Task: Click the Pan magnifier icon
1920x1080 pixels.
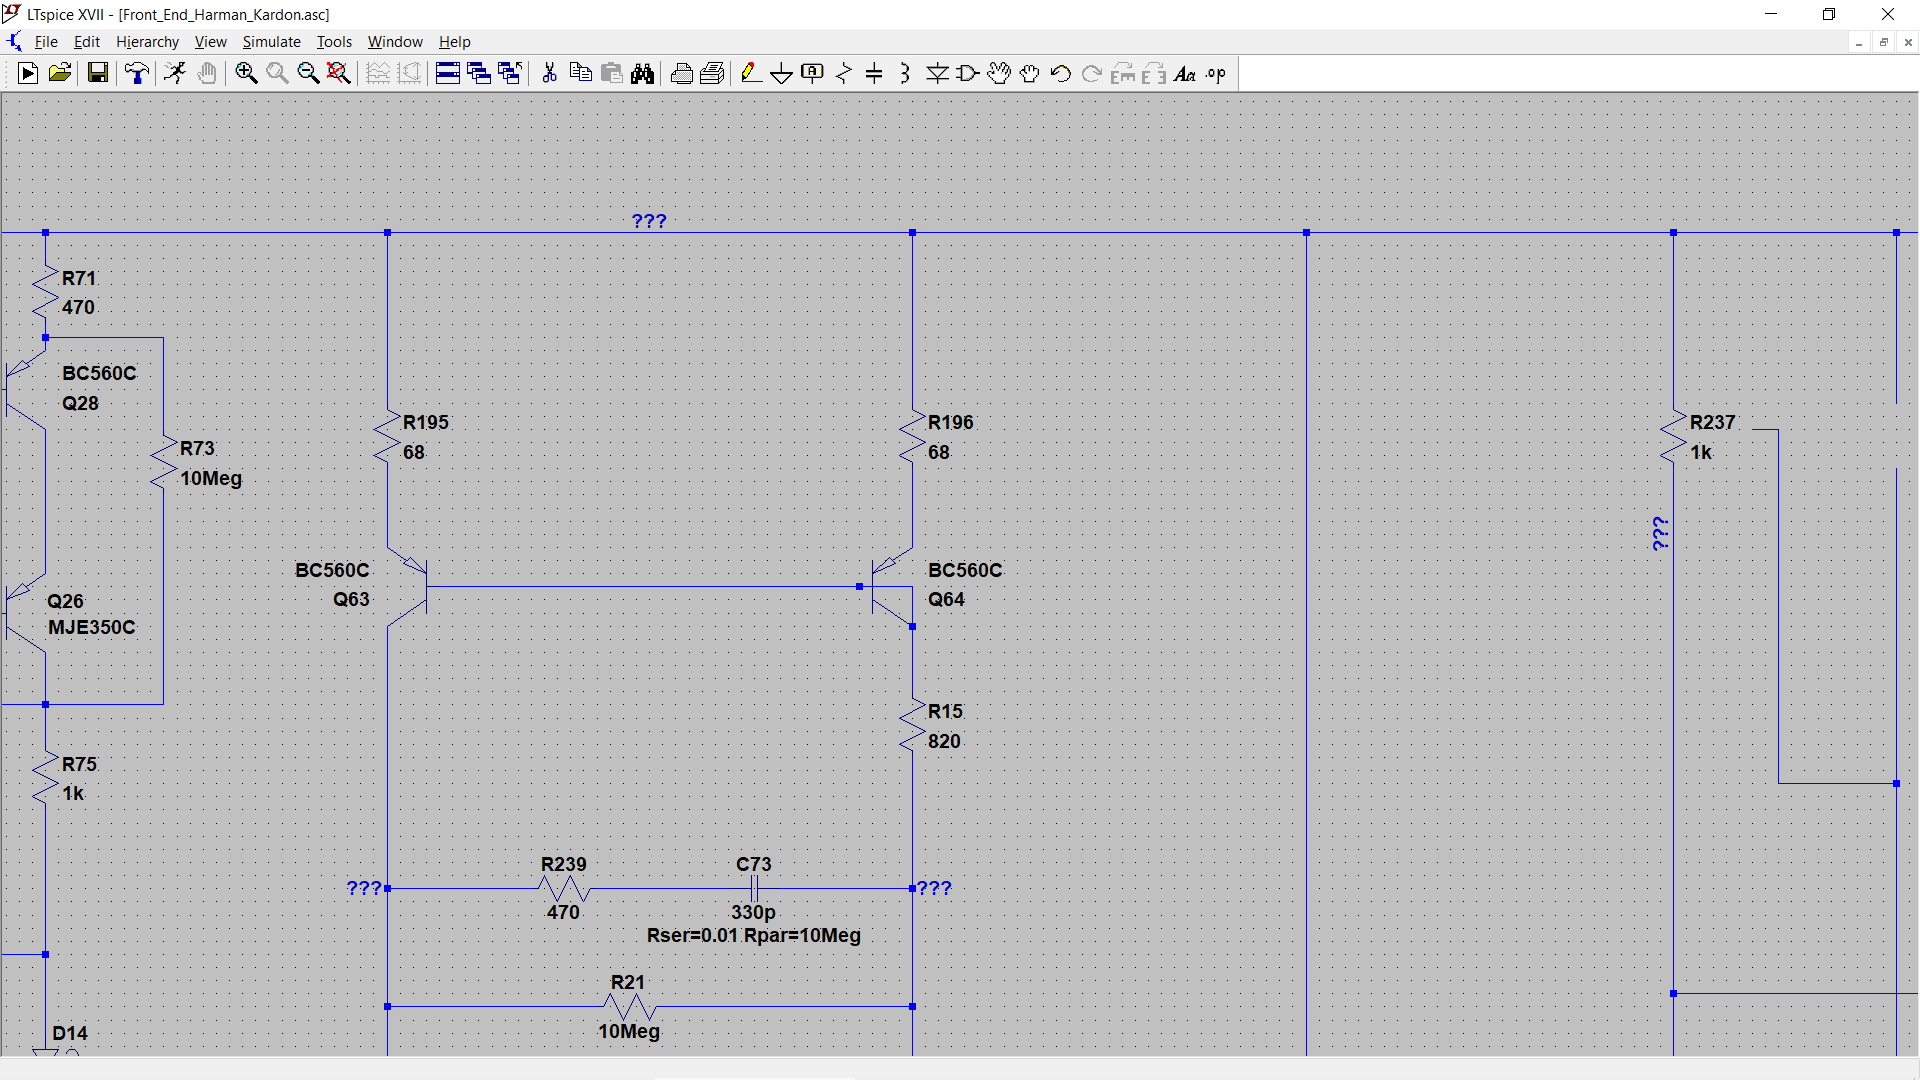Action: click(x=277, y=73)
